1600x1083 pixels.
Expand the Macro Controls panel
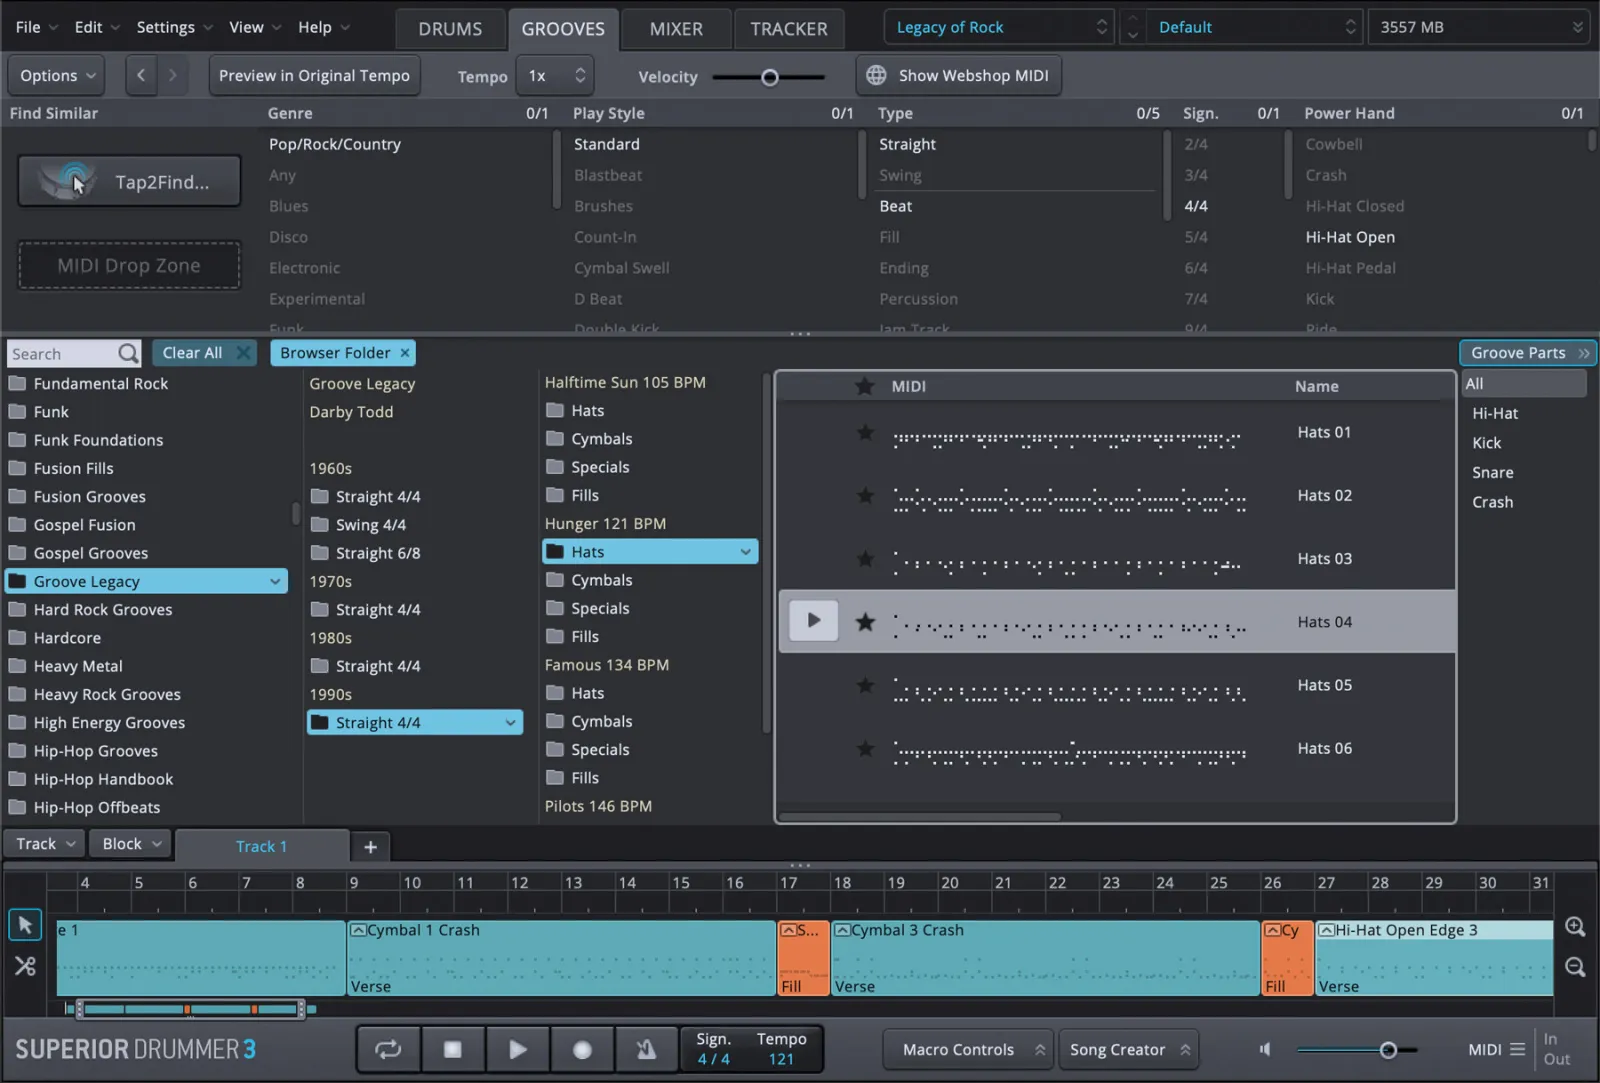[x=967, y=1049]
